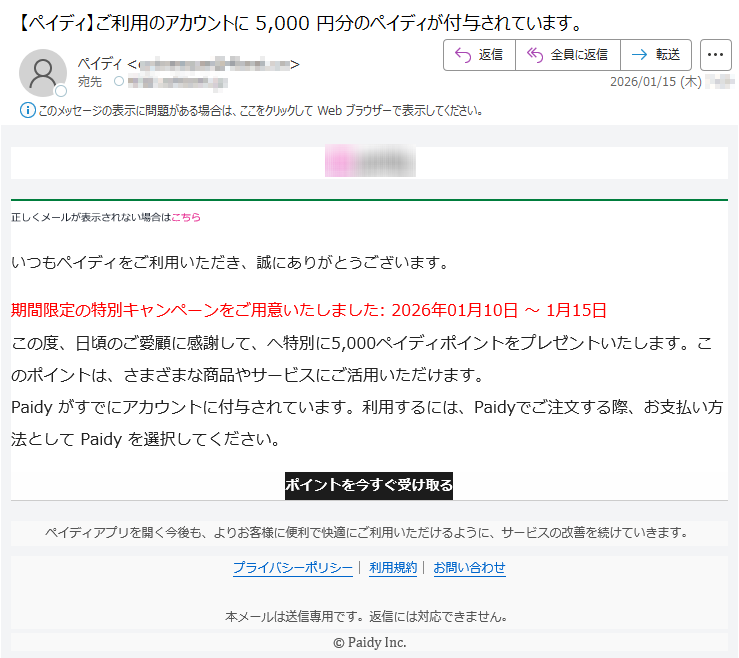This screenshot has height=658, width=739.
Task: Click the blurred recipient address after 宛先
Action: pos(168,82)
